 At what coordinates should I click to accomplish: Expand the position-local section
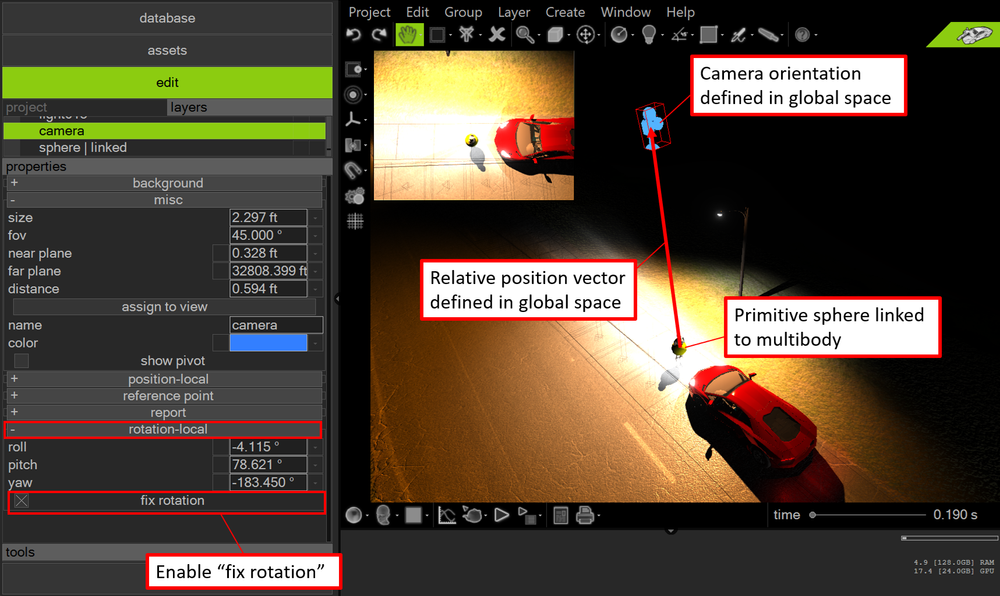pyautogui.click(x=165, y=379)
